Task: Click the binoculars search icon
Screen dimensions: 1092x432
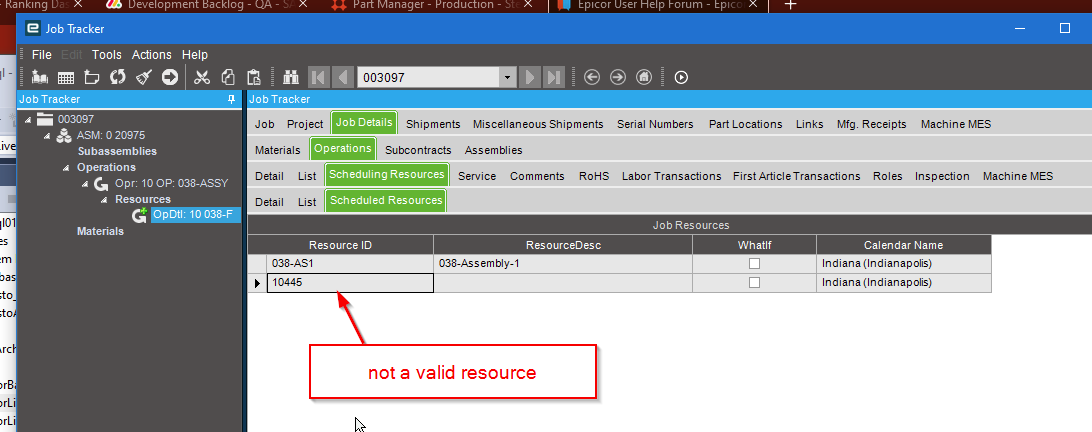Action: click(x=290, y=77)
